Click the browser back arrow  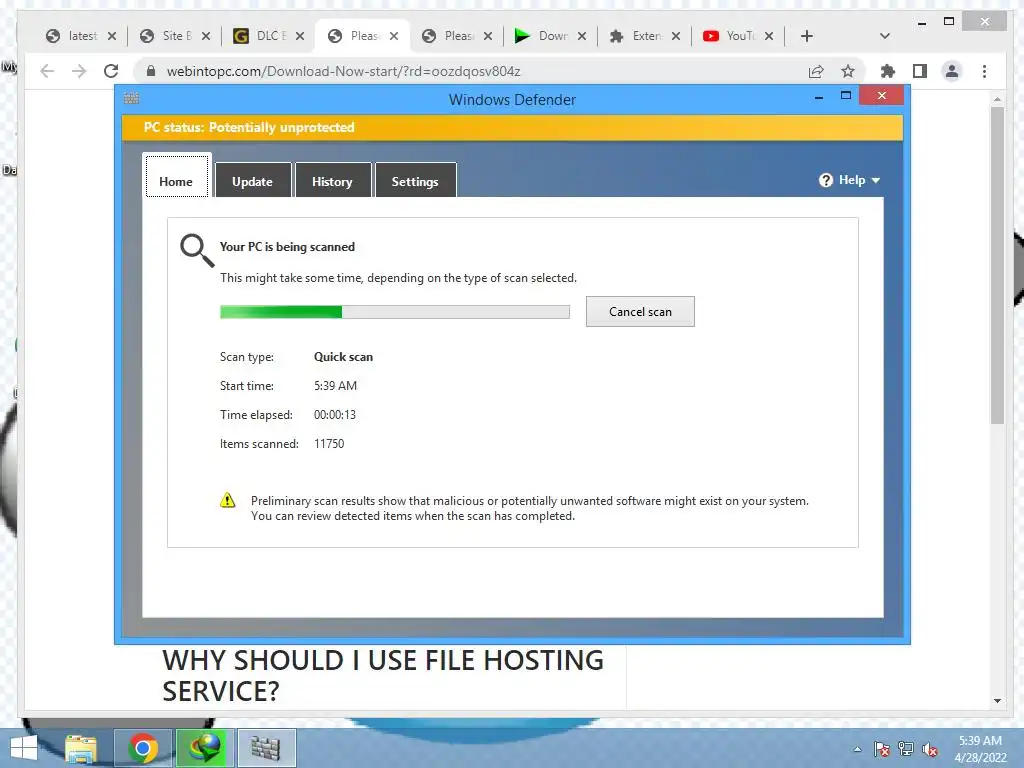tap(47, 71)
